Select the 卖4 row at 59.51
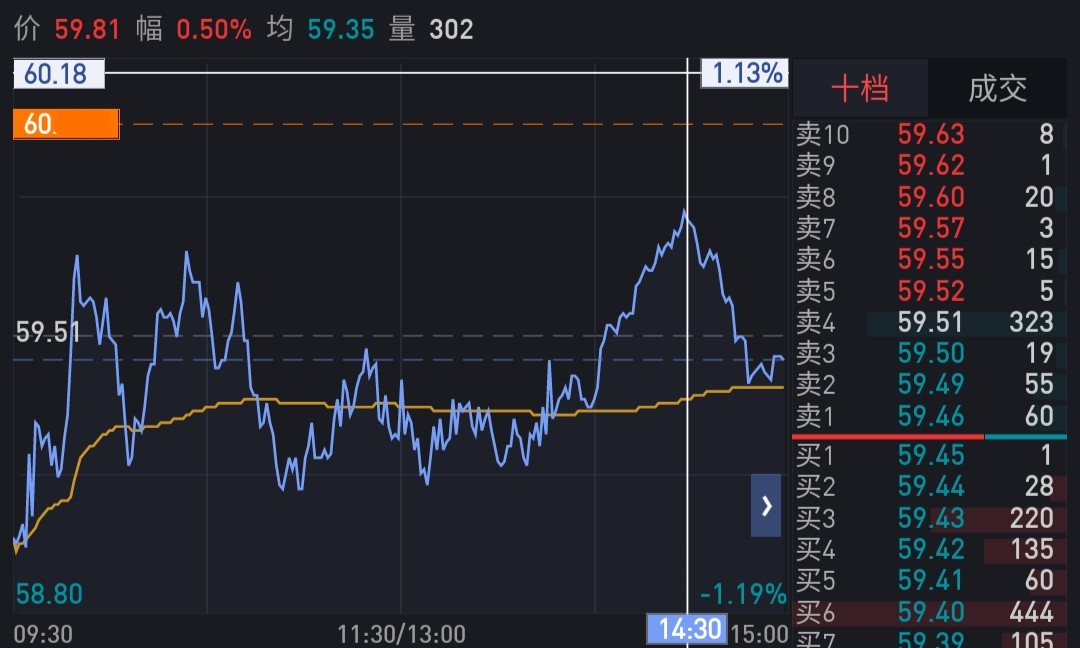Image resolution: width=1080 pixels, height=648 pixels. click(928, 322)
